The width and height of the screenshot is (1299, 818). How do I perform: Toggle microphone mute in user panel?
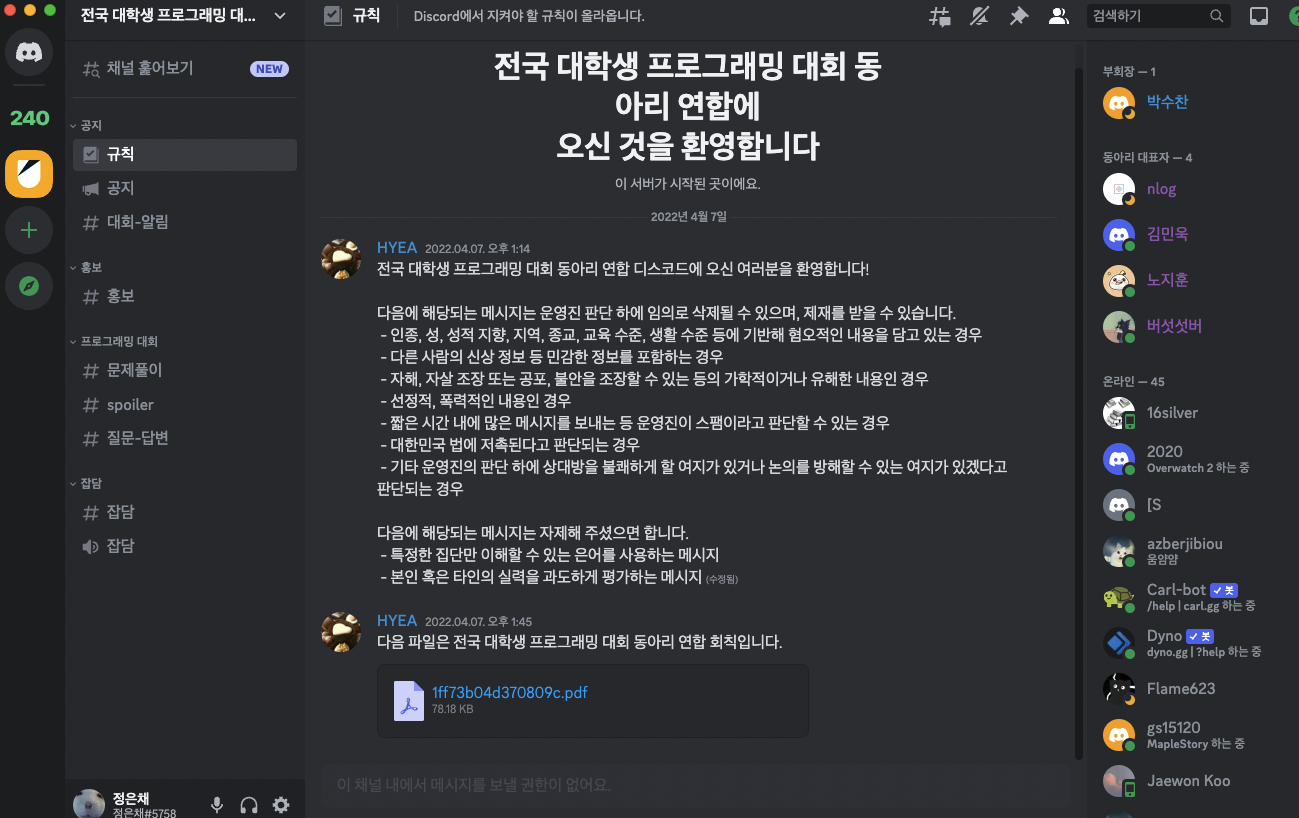click(x=216, y=805)
